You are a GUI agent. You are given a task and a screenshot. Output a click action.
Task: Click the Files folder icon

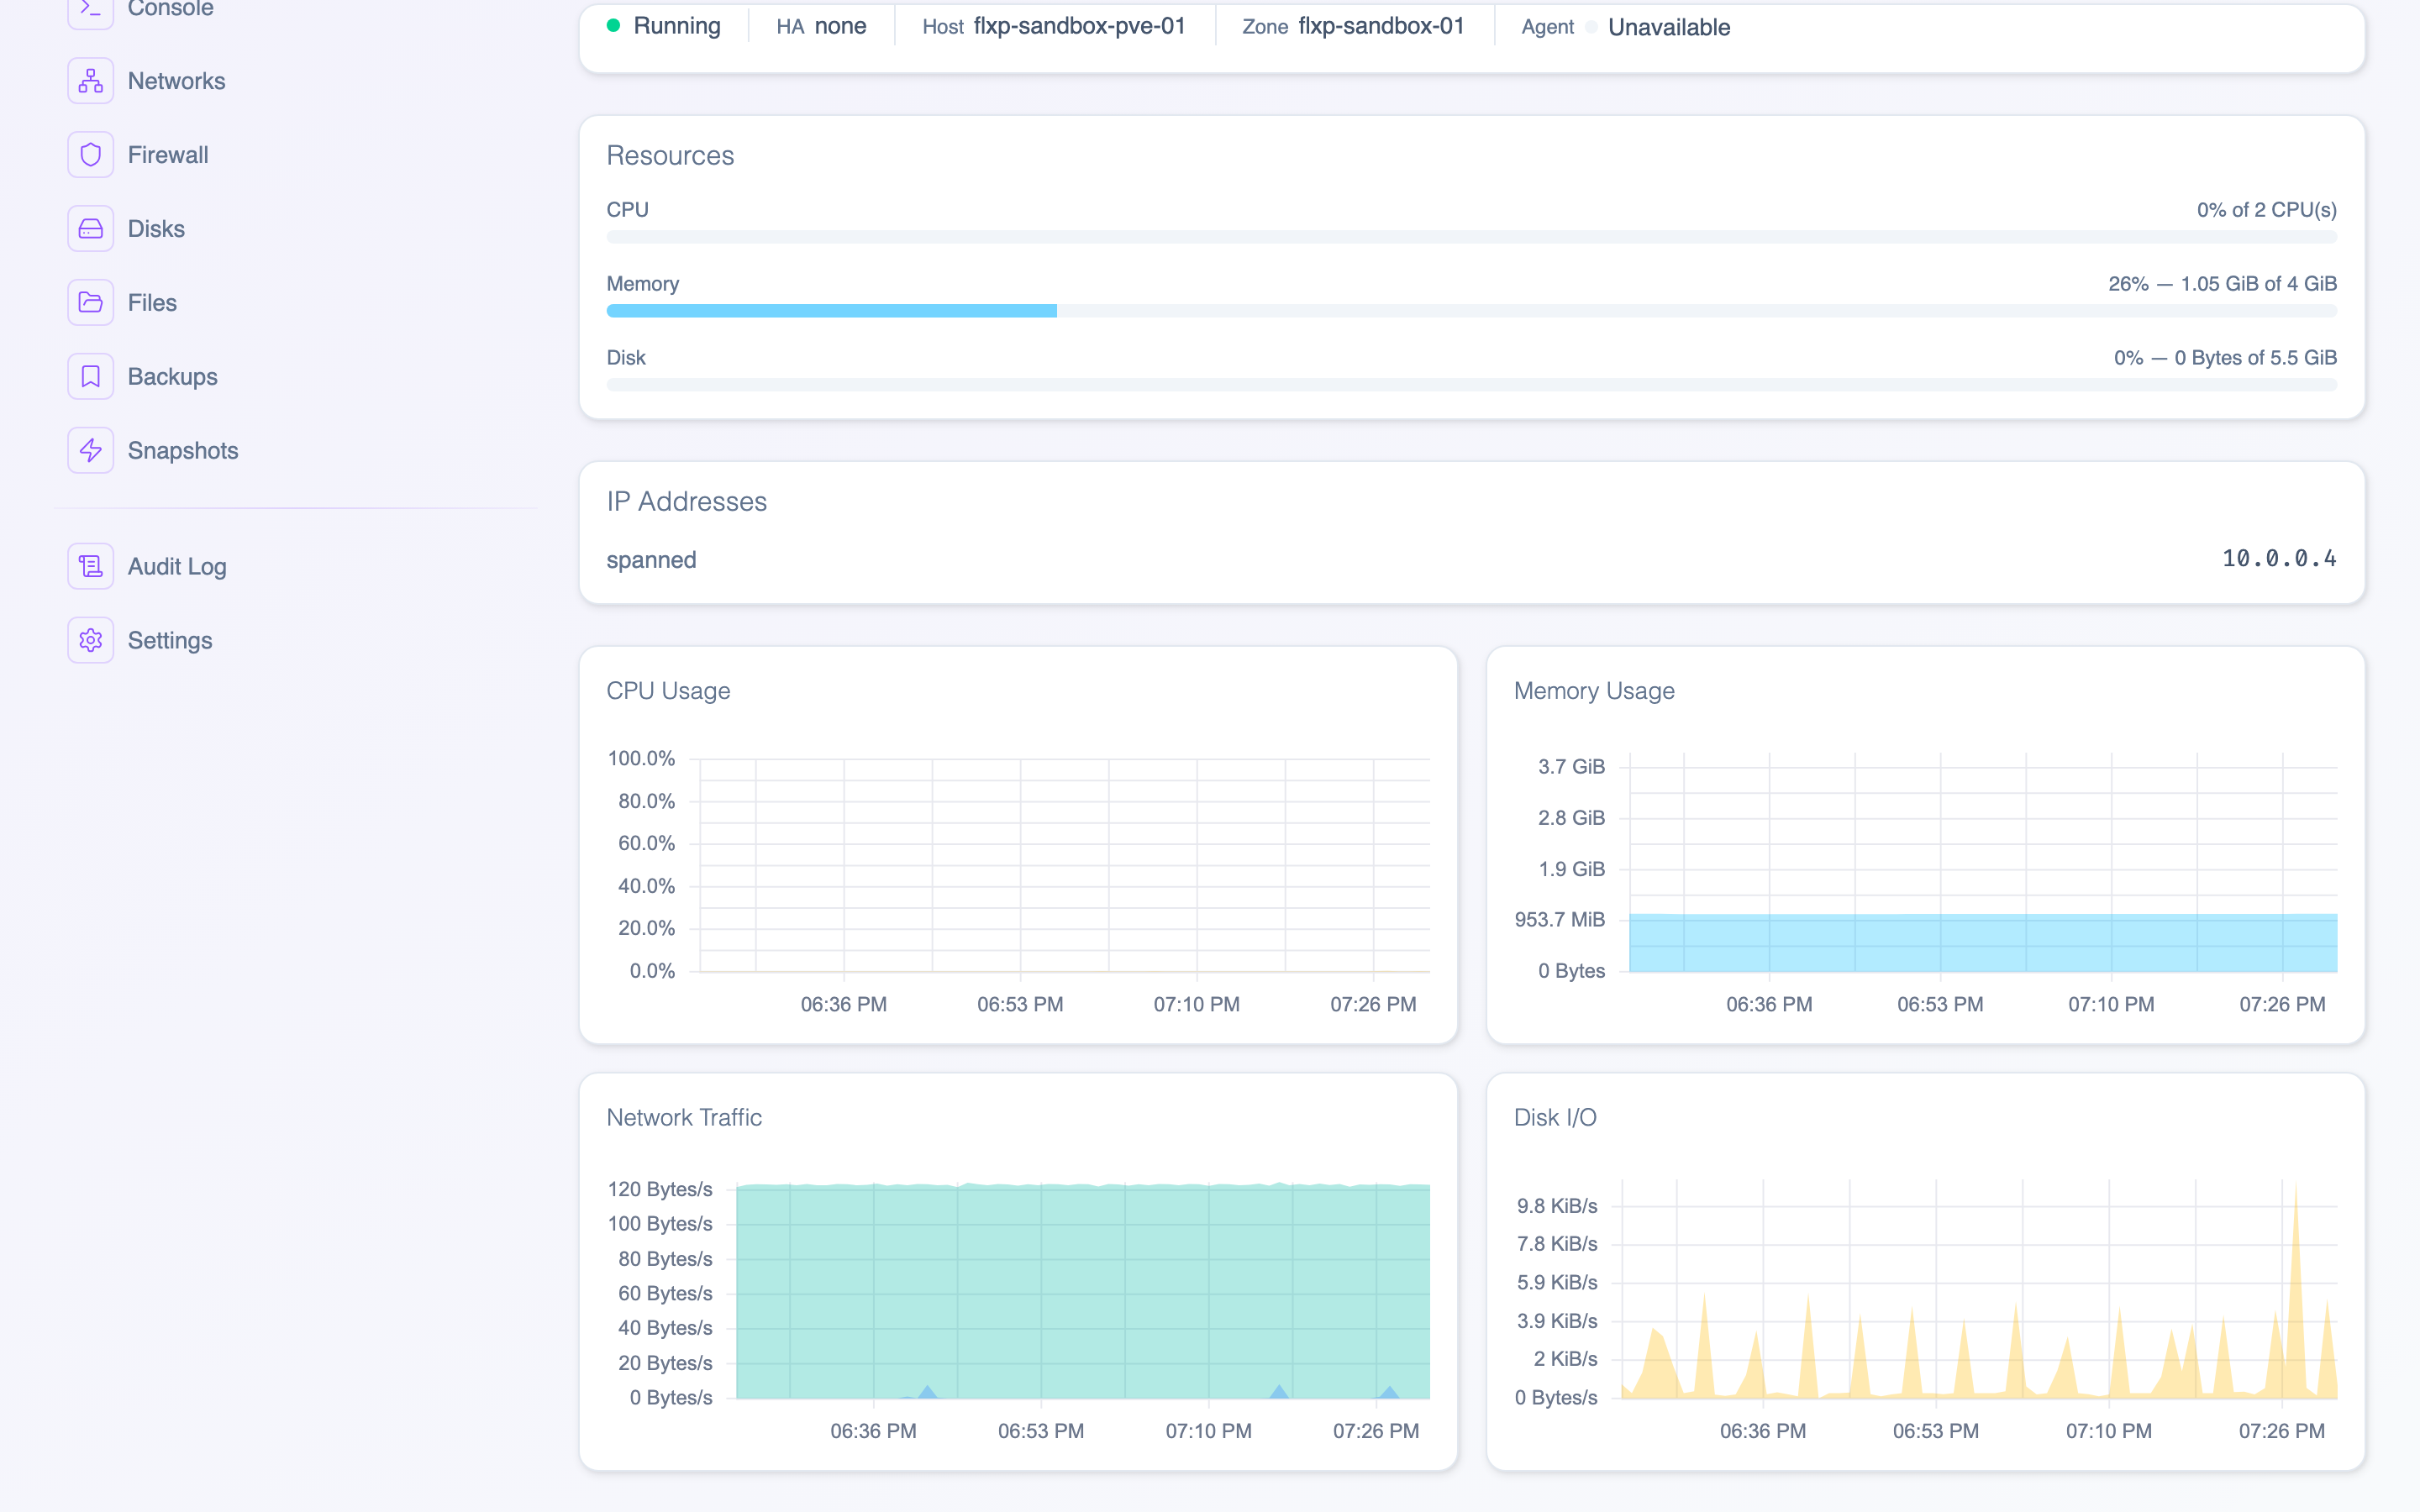(x=90, y=303)
